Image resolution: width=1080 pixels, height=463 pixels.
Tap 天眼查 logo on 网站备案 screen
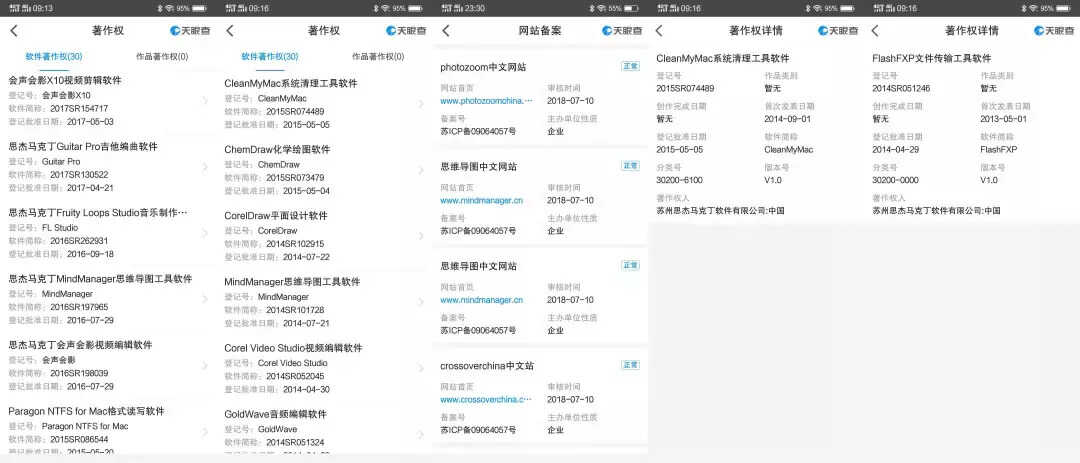click(x=622, y=31)
